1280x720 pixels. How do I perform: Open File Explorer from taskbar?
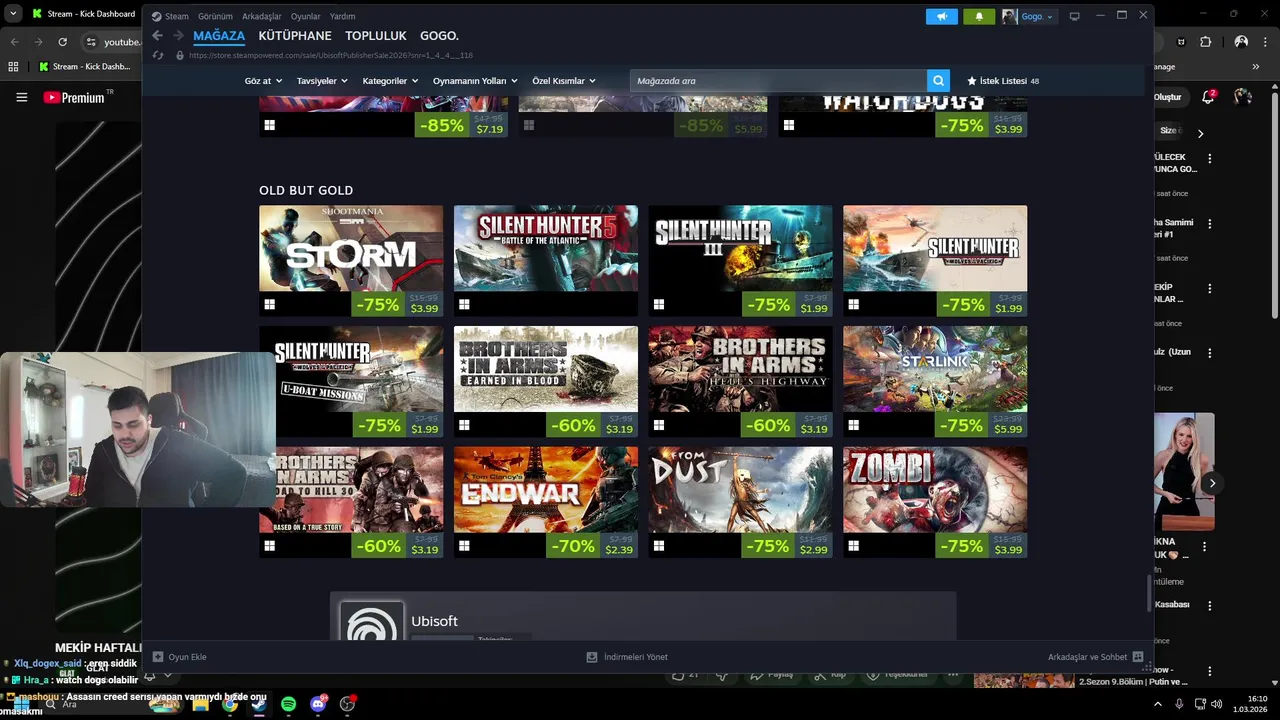pyautogui.click(x=200, y=704)
